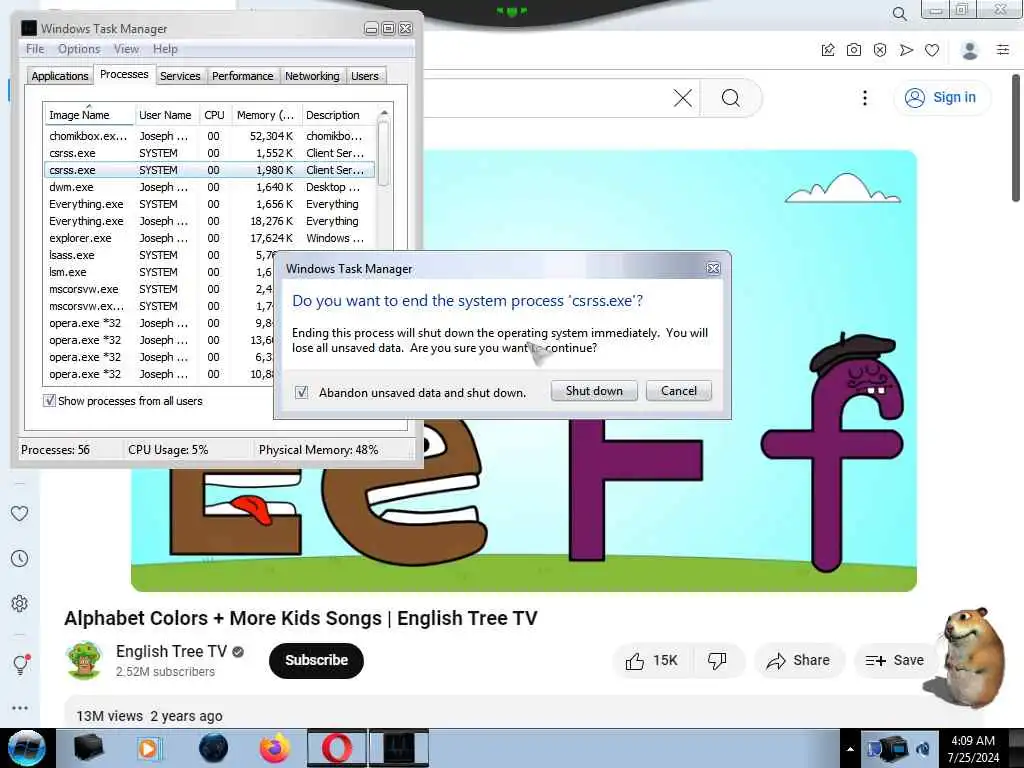Open Opera sidebar lightbulb tips icon
Screen dimensions: 1024x768
click(20, 665)
